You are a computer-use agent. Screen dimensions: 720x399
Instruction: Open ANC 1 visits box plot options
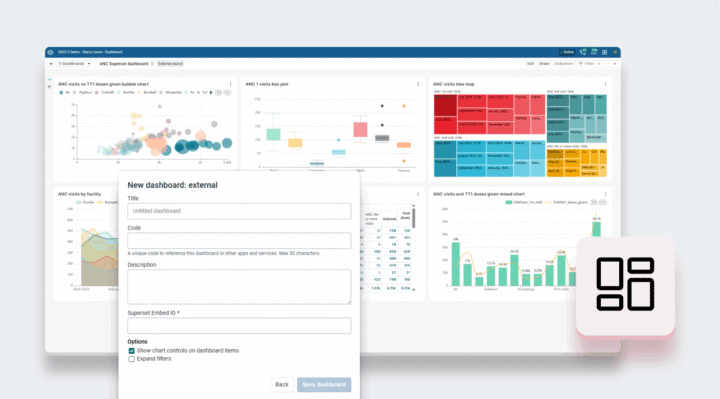click(418, 84)
